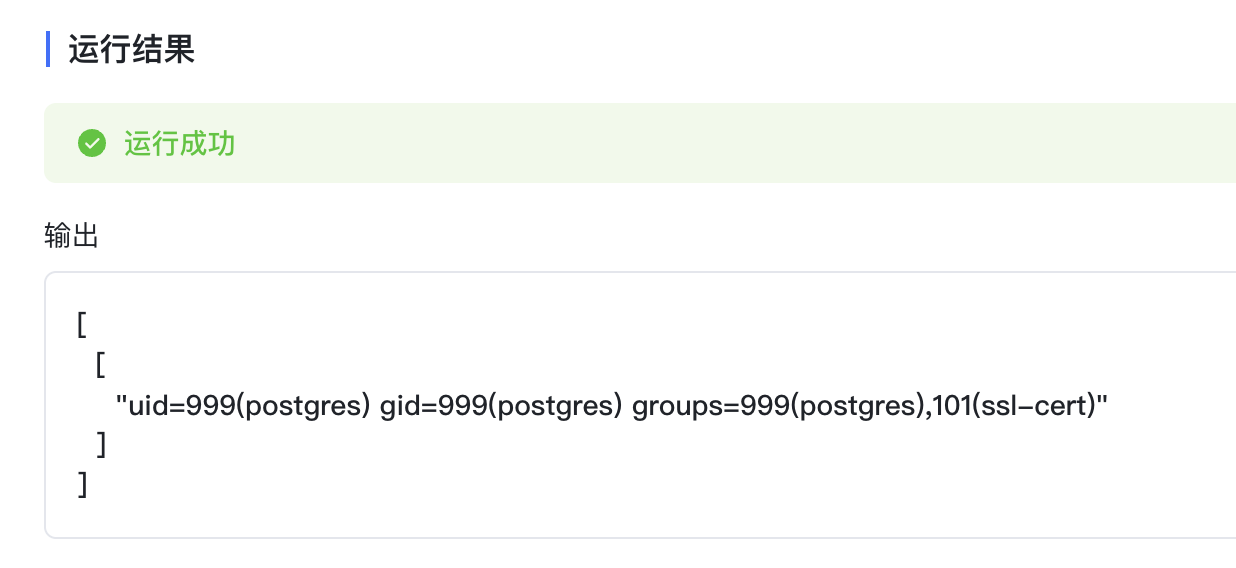Click the 运行成功 status text
The height and width of the screenshot is (568, 1236).
point(180,143)
